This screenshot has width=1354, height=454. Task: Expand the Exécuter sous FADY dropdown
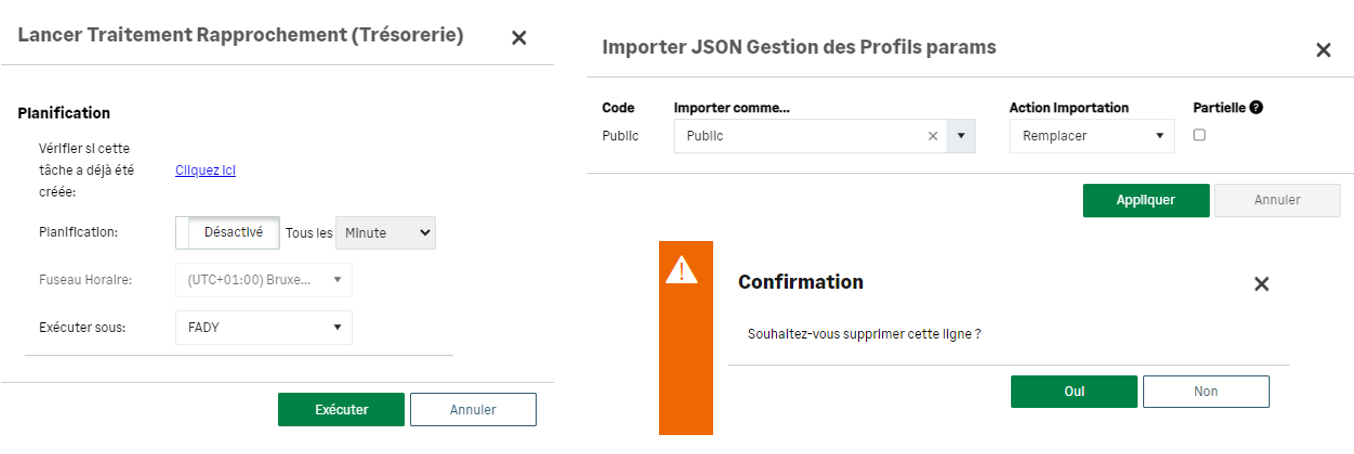[x=263, y=327]
